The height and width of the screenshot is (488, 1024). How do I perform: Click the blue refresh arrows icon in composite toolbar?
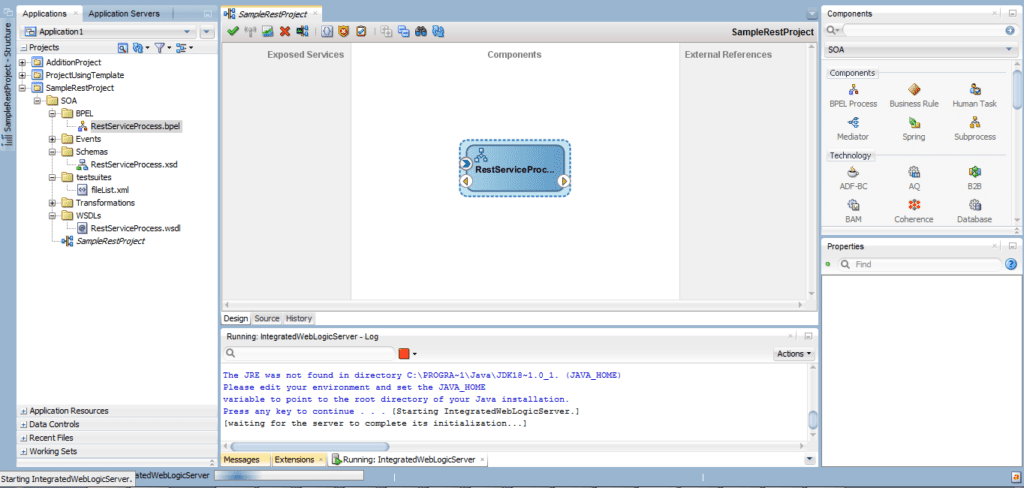(x=438, y=31)
